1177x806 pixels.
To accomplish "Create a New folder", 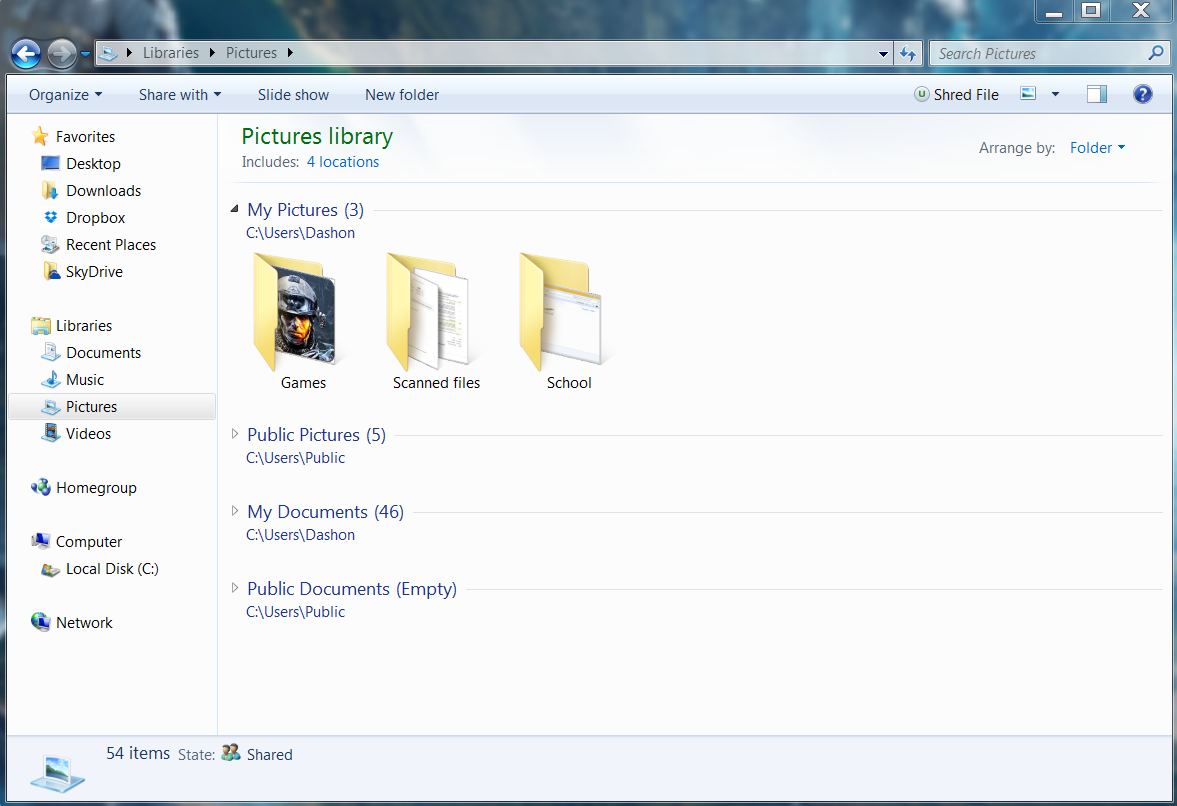I will [401, 94].
